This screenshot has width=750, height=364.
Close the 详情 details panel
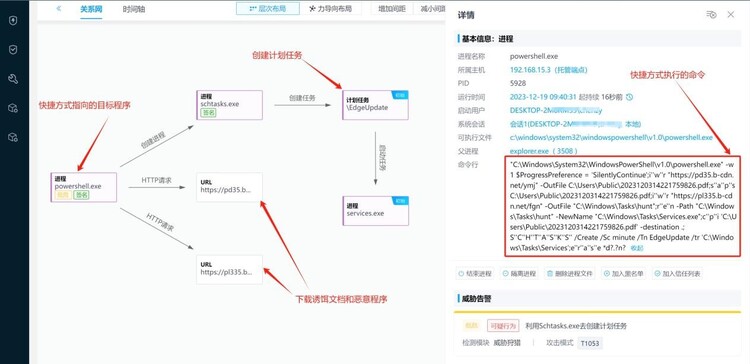[x=731, y=15]
